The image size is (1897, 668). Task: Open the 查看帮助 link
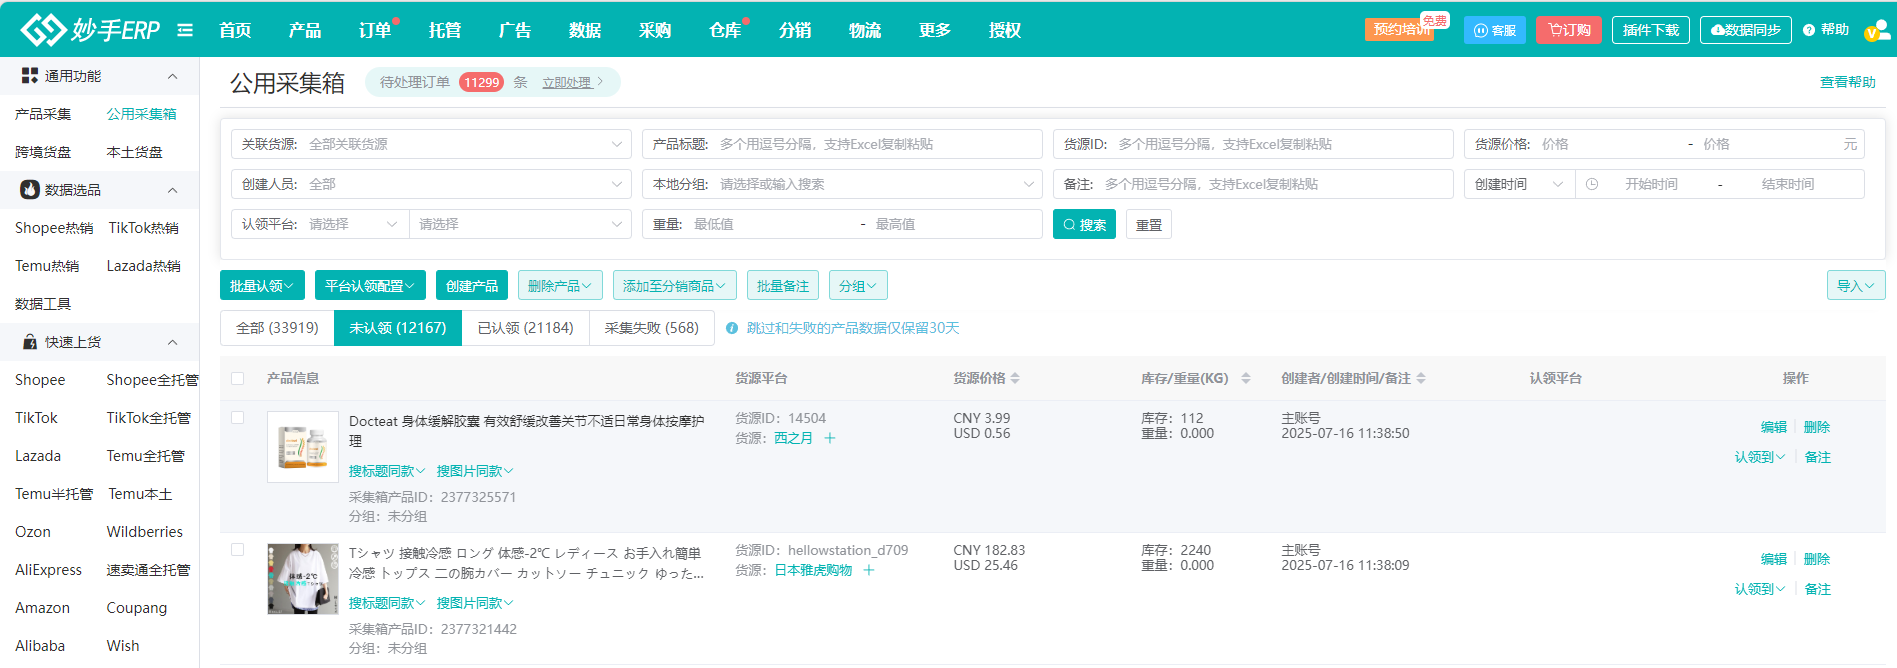coord(1847,82)
